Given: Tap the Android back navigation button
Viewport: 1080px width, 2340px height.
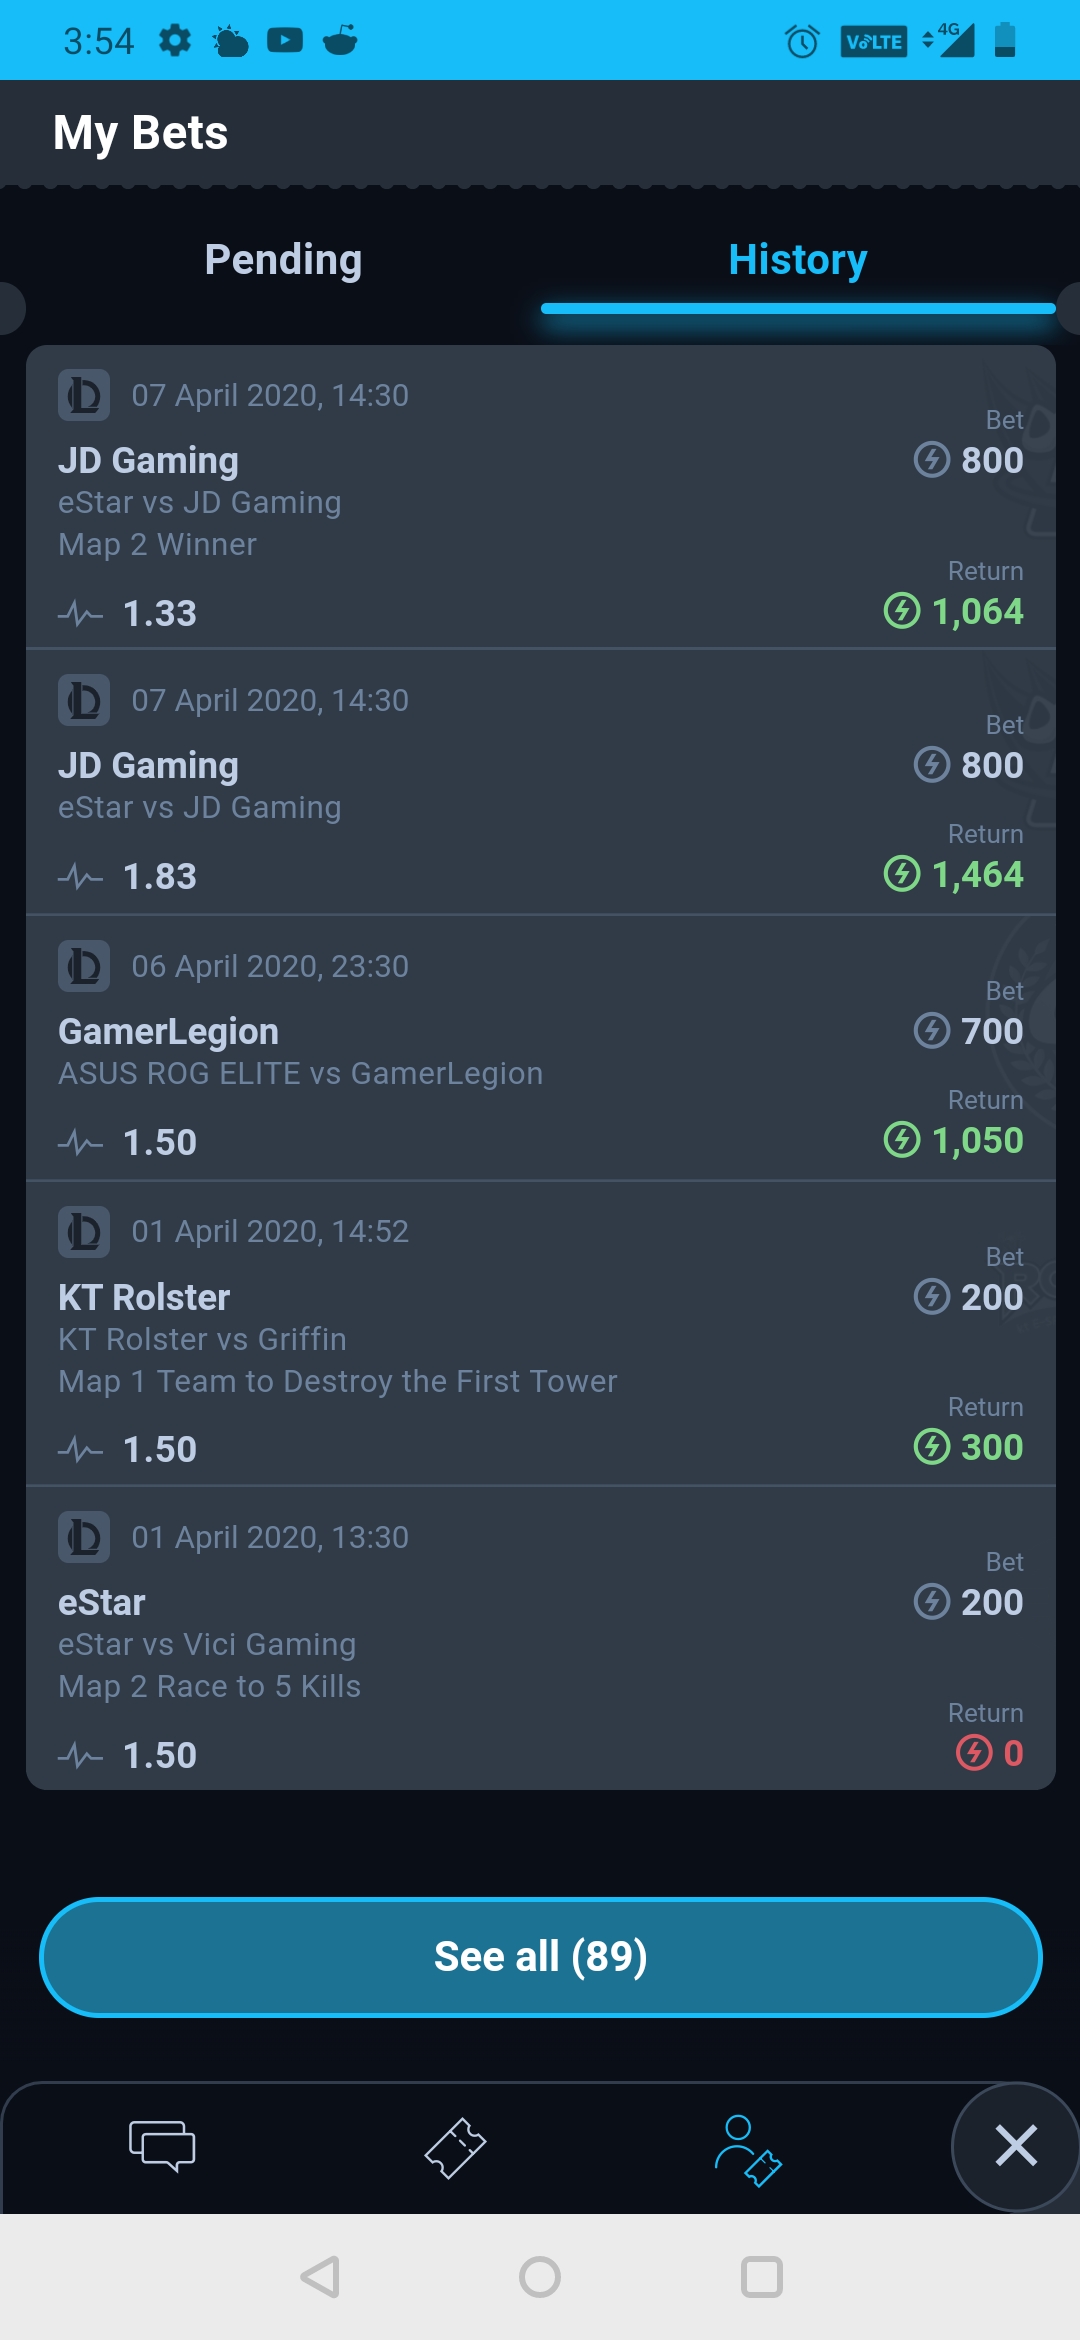Looking at the screenshot, I should pos(320,2277).
